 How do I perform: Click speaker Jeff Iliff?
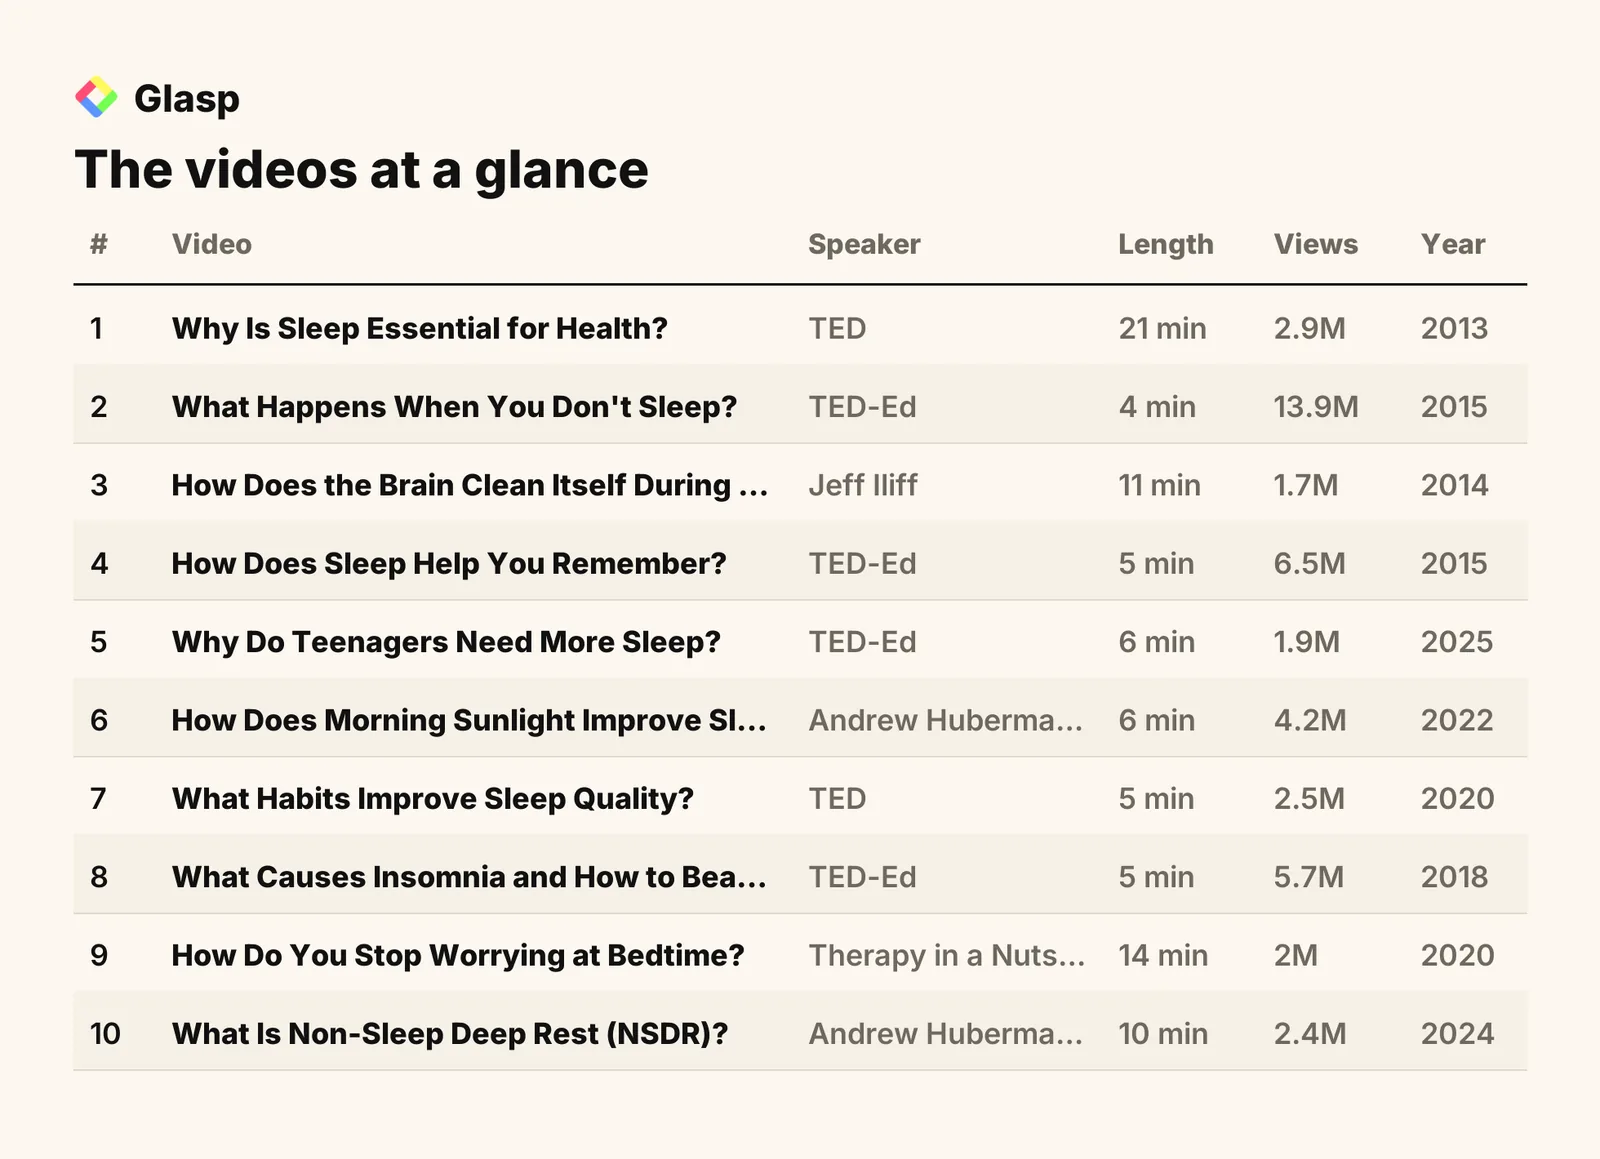pos(863,485)
